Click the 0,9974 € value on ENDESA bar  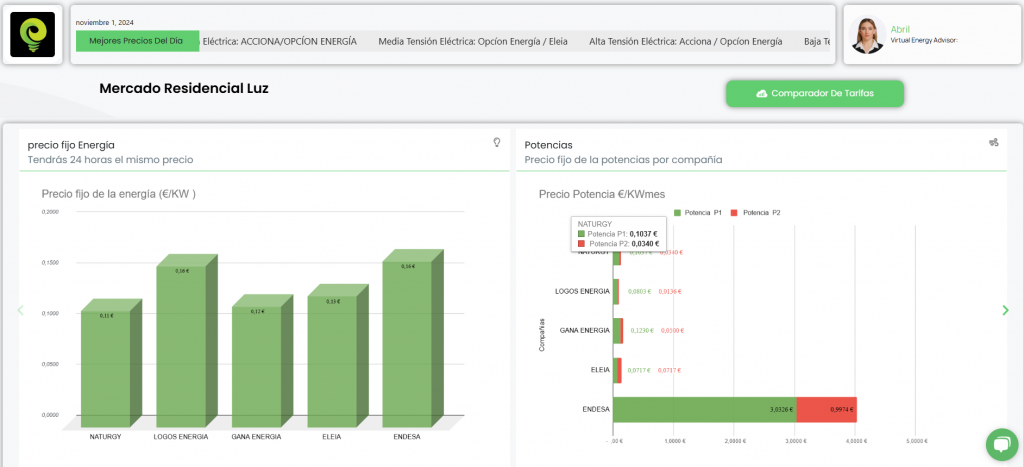[x=842, y=410]
